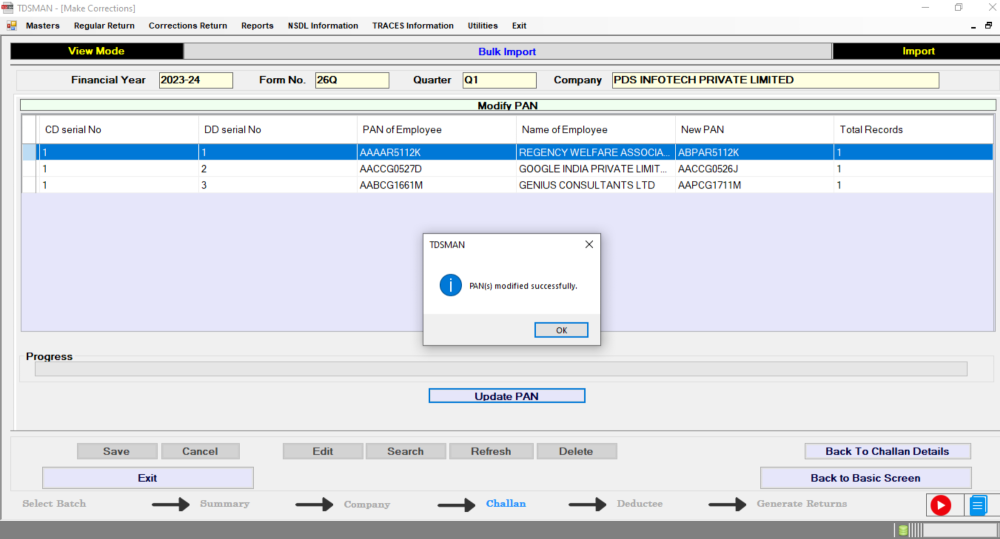The width and height of the screenshot is (1000, 539).
Task: Click the DD serial No column header
Action: pyautogui.click(x=277, y=129)
